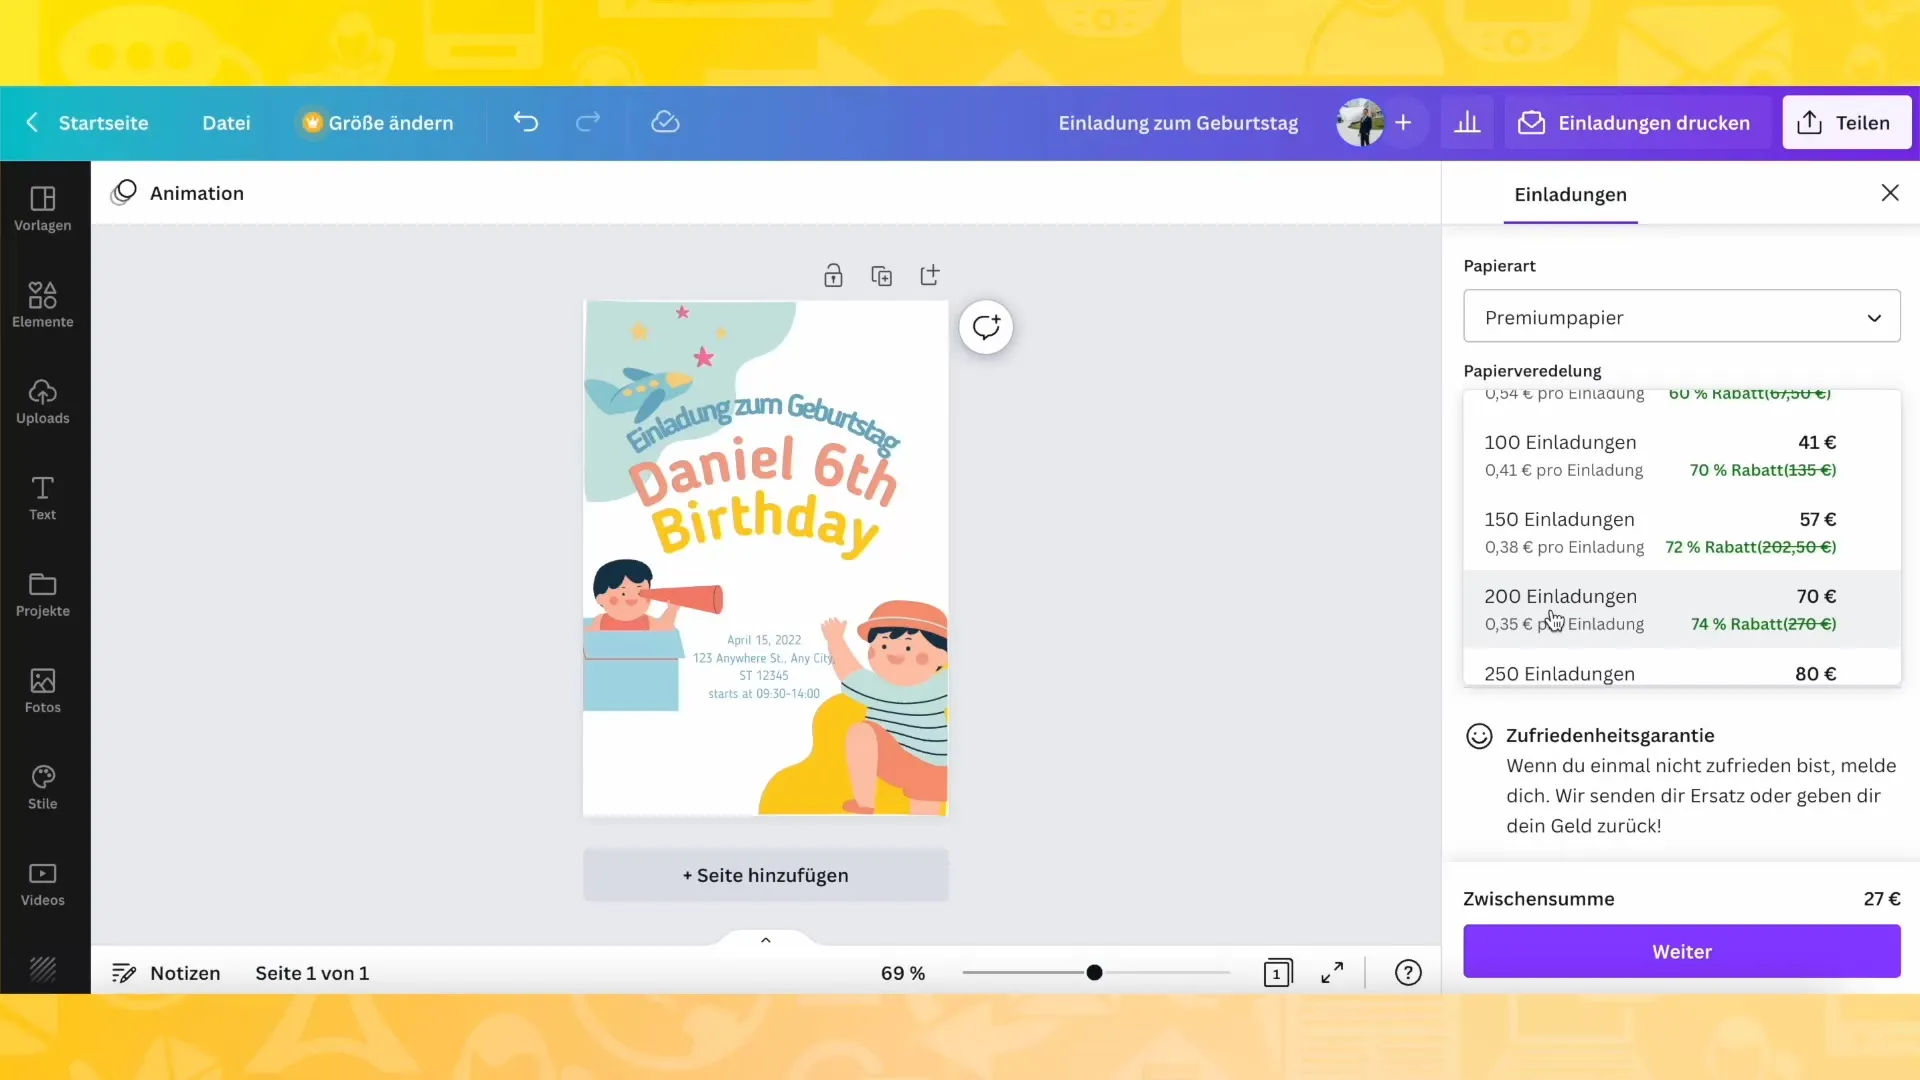Click the Weiter button
The width and height of the screenshot is (1920, 1080).
point(1682,951)
